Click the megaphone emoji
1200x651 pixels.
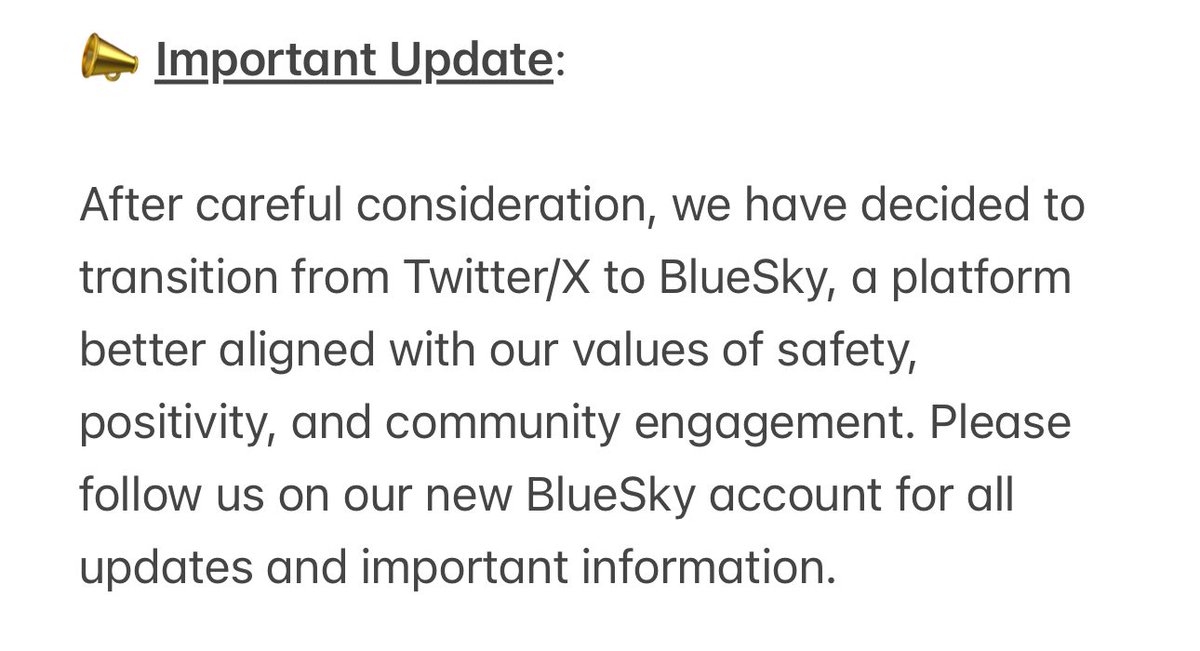click(x=108, y=62)
